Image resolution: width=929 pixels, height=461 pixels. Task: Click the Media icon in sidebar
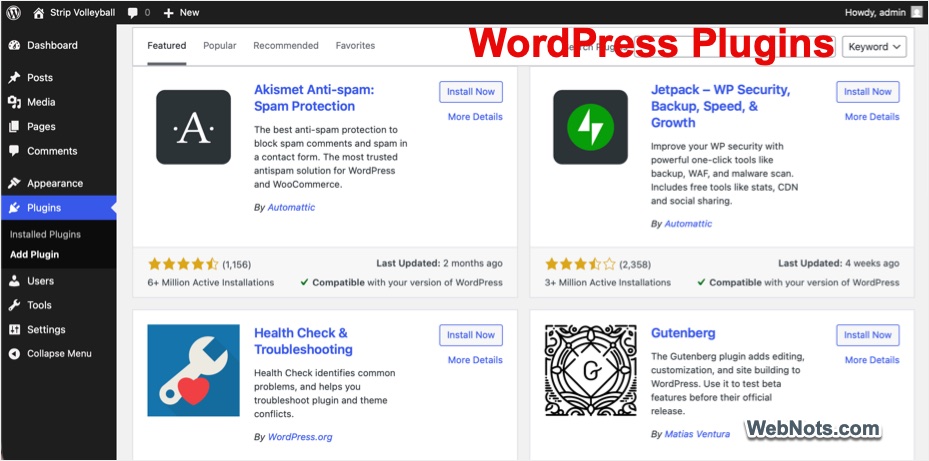pyautogui.click(x=14, y=102)
